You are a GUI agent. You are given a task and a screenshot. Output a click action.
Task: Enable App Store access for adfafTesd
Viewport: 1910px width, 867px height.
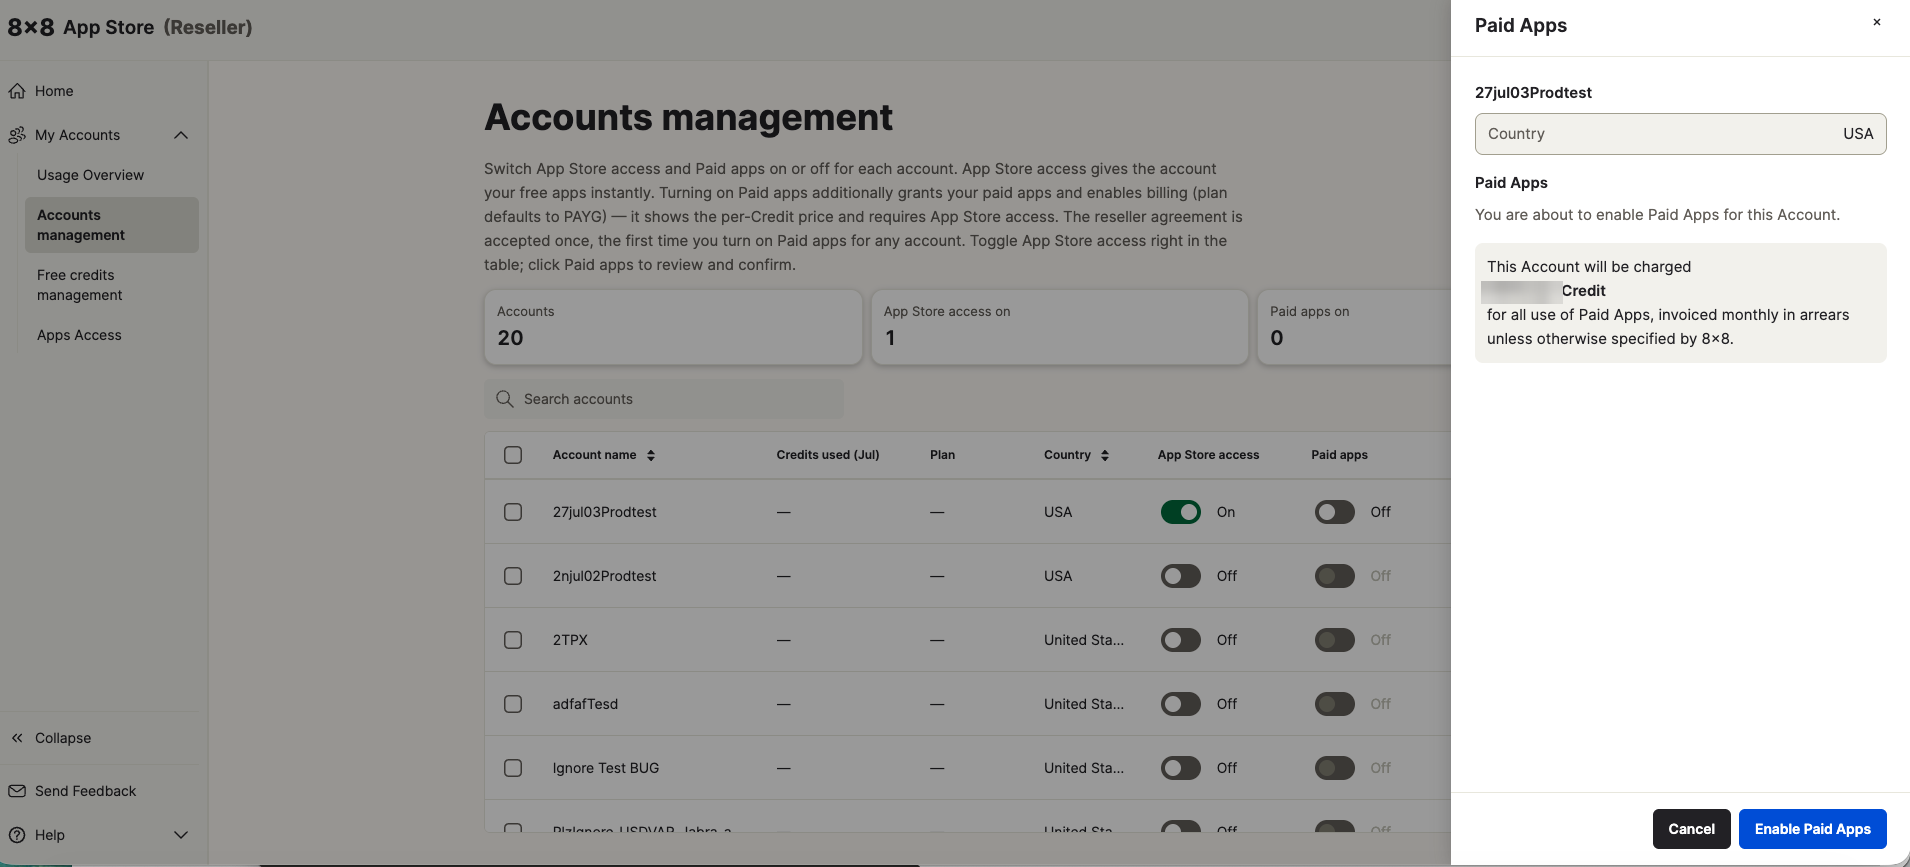point(1181,704)
